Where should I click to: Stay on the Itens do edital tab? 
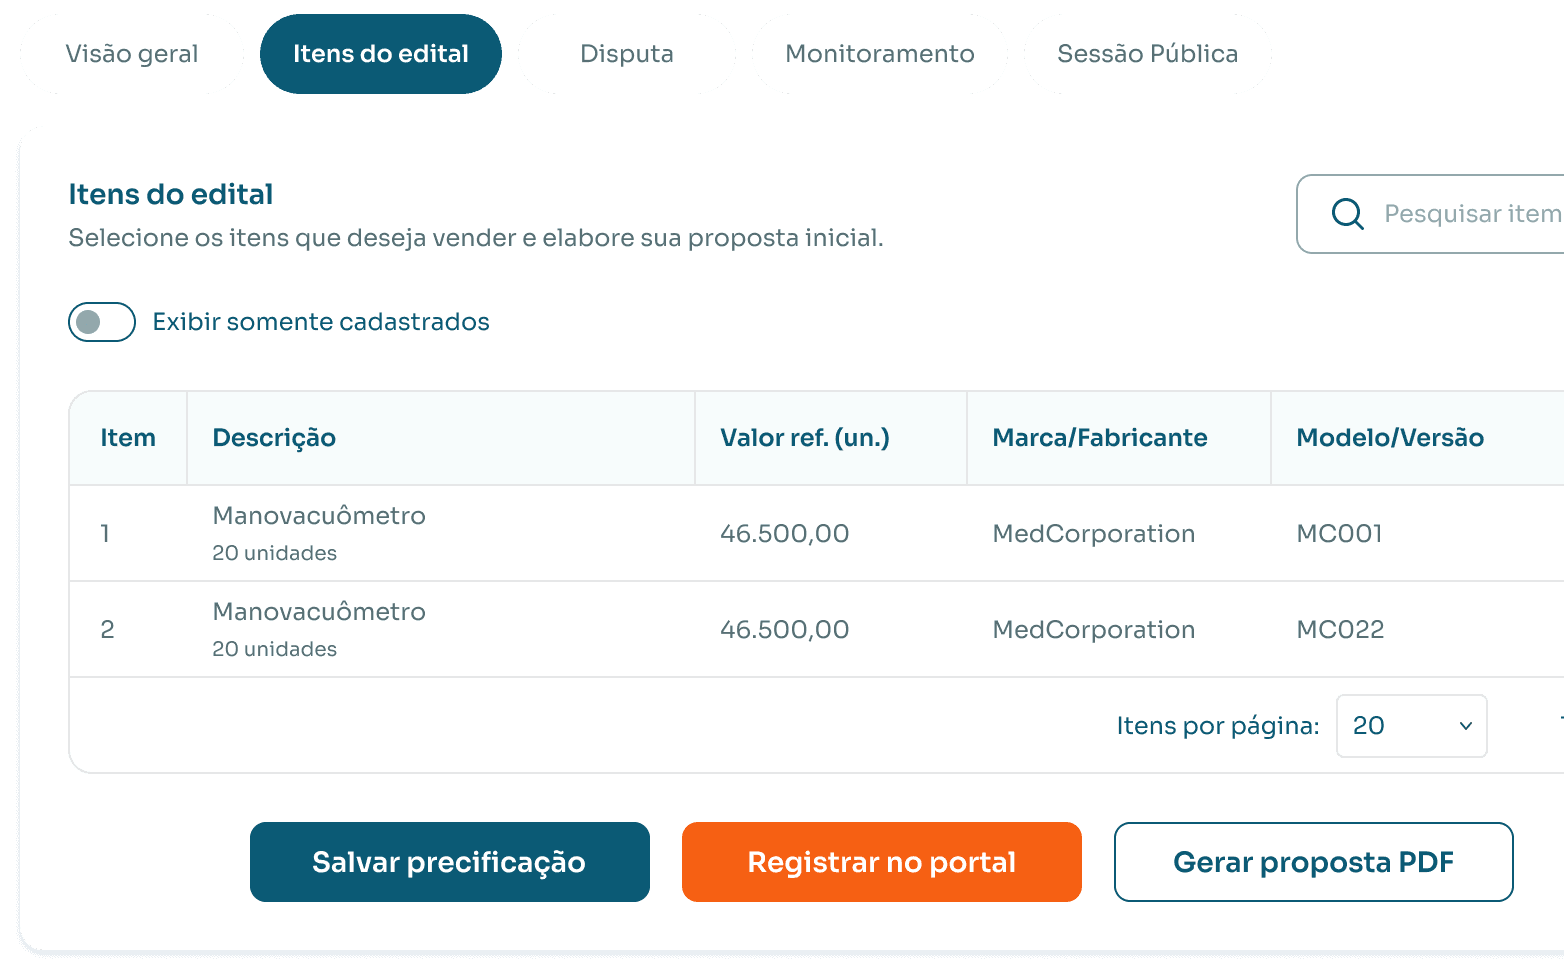pos(380,54)
